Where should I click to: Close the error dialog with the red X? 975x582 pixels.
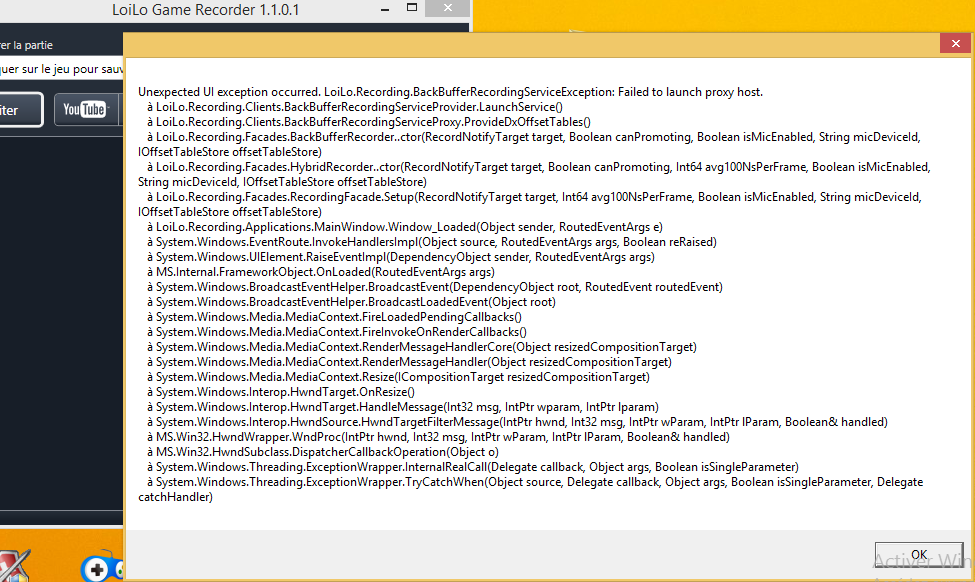tap(956, 44)
